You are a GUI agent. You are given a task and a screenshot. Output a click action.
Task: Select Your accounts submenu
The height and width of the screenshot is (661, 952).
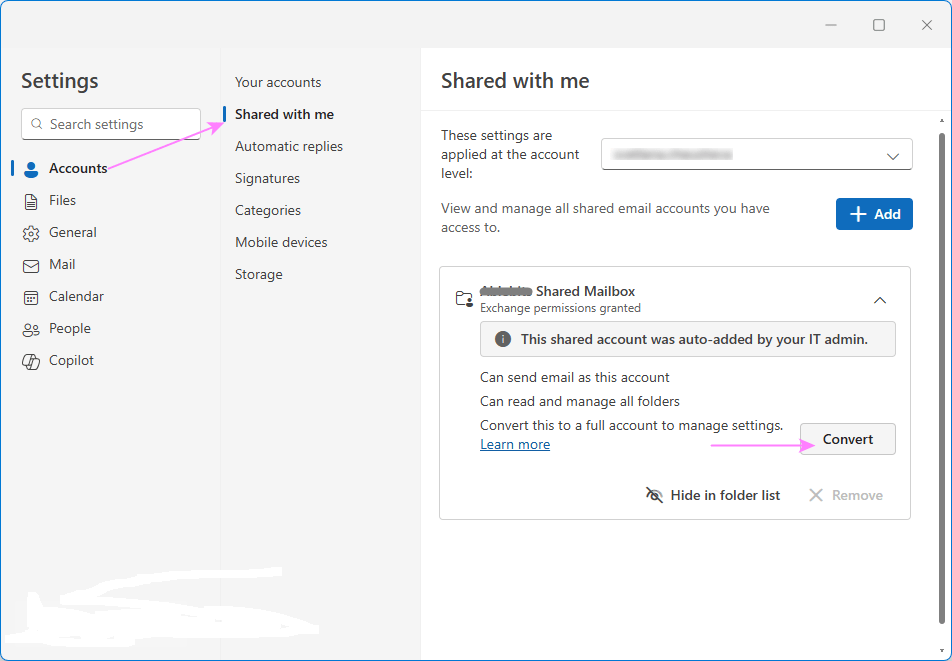point(278,83)
